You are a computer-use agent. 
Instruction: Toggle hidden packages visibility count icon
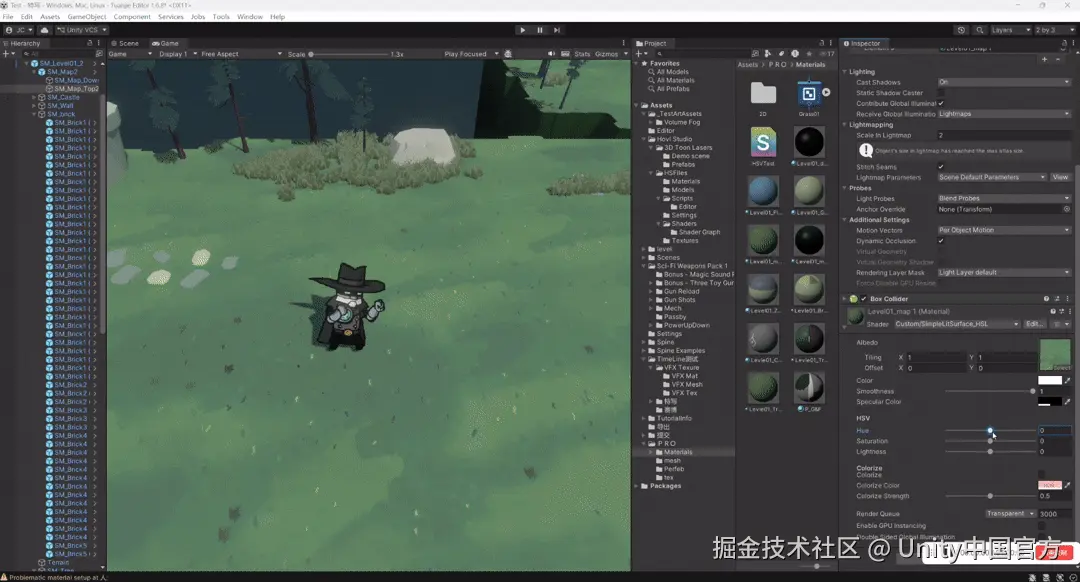(x=827, y=54)
